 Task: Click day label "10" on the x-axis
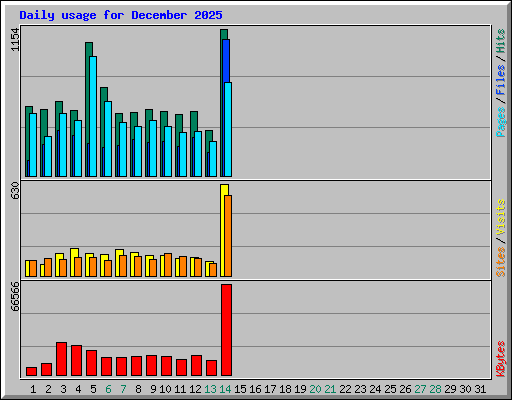[x=165, y=389]
